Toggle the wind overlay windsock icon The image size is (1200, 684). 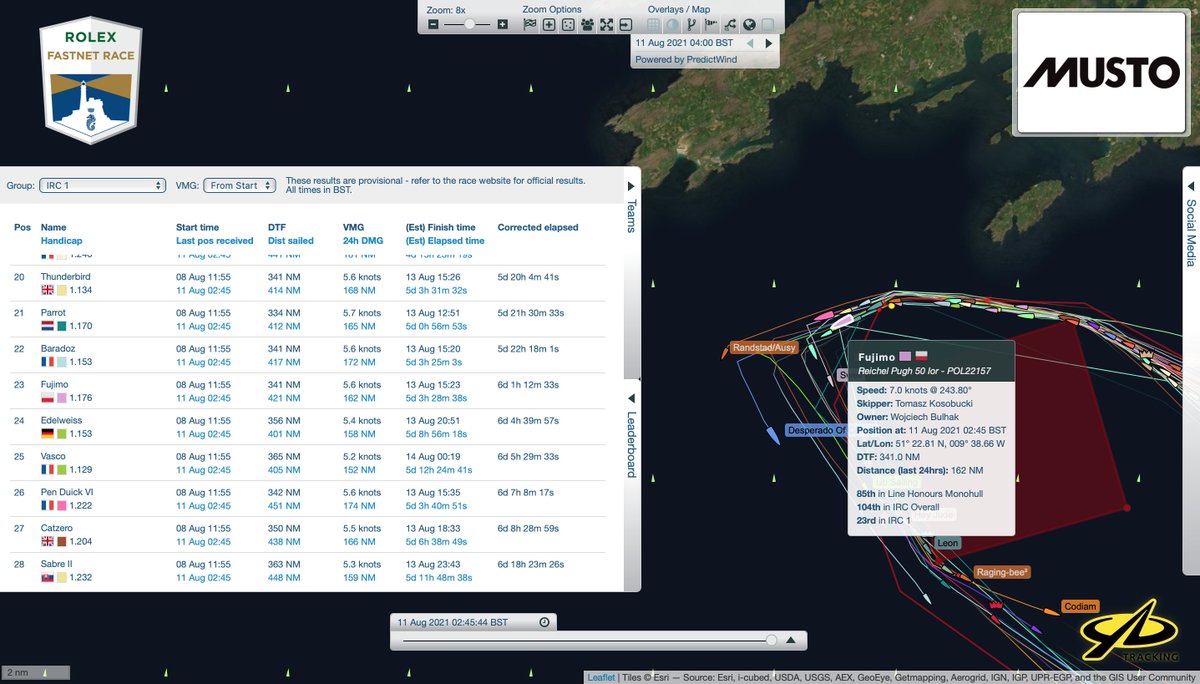coord(710,25)
